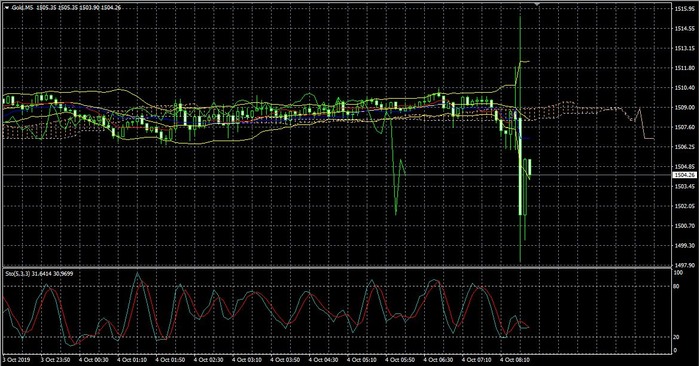Click the 4 Oct 03:50 time label
700x366 pixels.
tap(286, 360)
